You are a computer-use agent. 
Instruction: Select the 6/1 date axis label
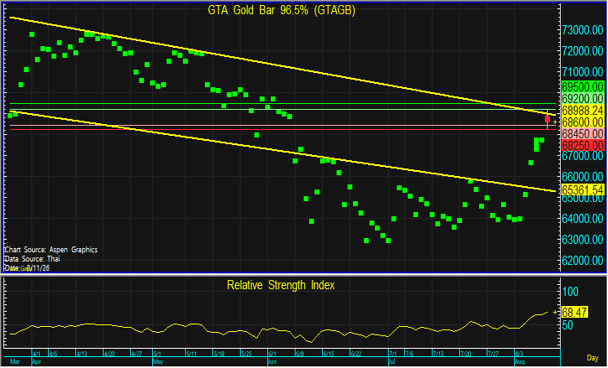pyautogui.click(x=272, y=354)
